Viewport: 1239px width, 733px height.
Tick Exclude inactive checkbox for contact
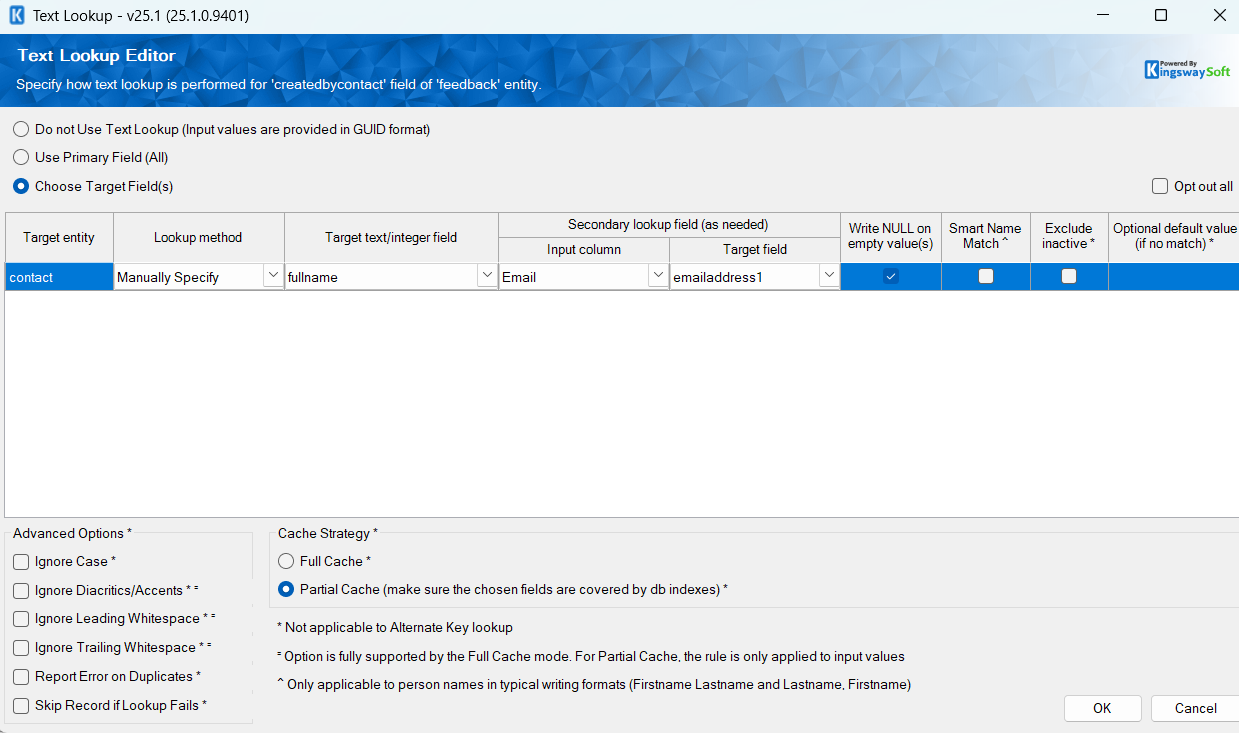pyautogui.click(x=1069, y=277)
